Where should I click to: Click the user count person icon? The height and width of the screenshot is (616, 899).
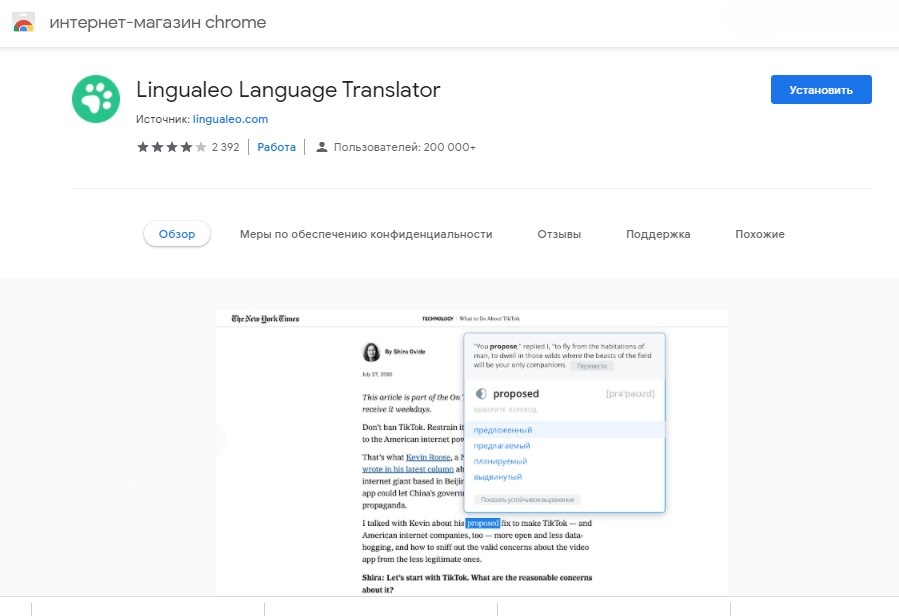coord(322,147)
